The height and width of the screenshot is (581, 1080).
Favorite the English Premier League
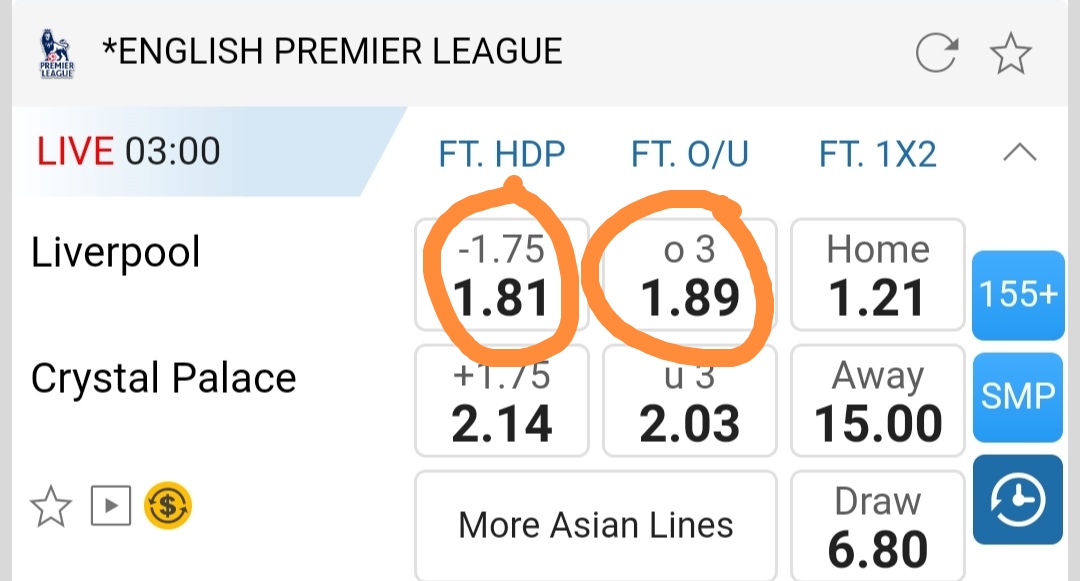point(1010,53)
